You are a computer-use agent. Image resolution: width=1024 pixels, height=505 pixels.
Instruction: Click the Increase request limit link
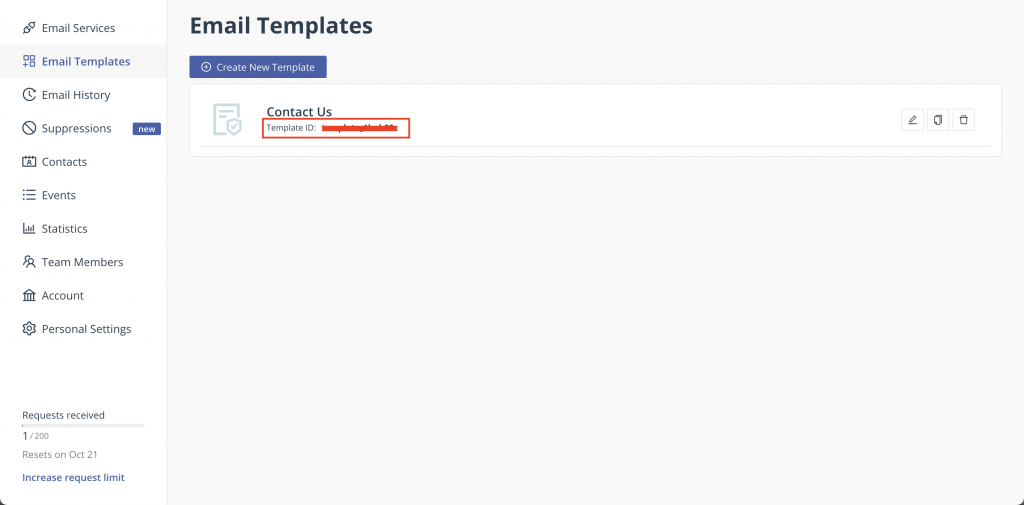(73, 478)
